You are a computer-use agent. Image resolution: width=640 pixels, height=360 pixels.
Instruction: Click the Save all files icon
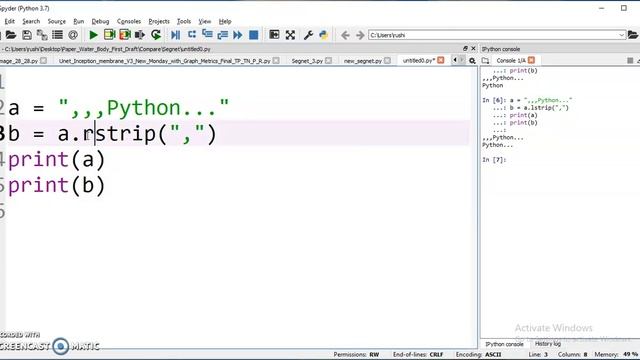pos(42,35)
